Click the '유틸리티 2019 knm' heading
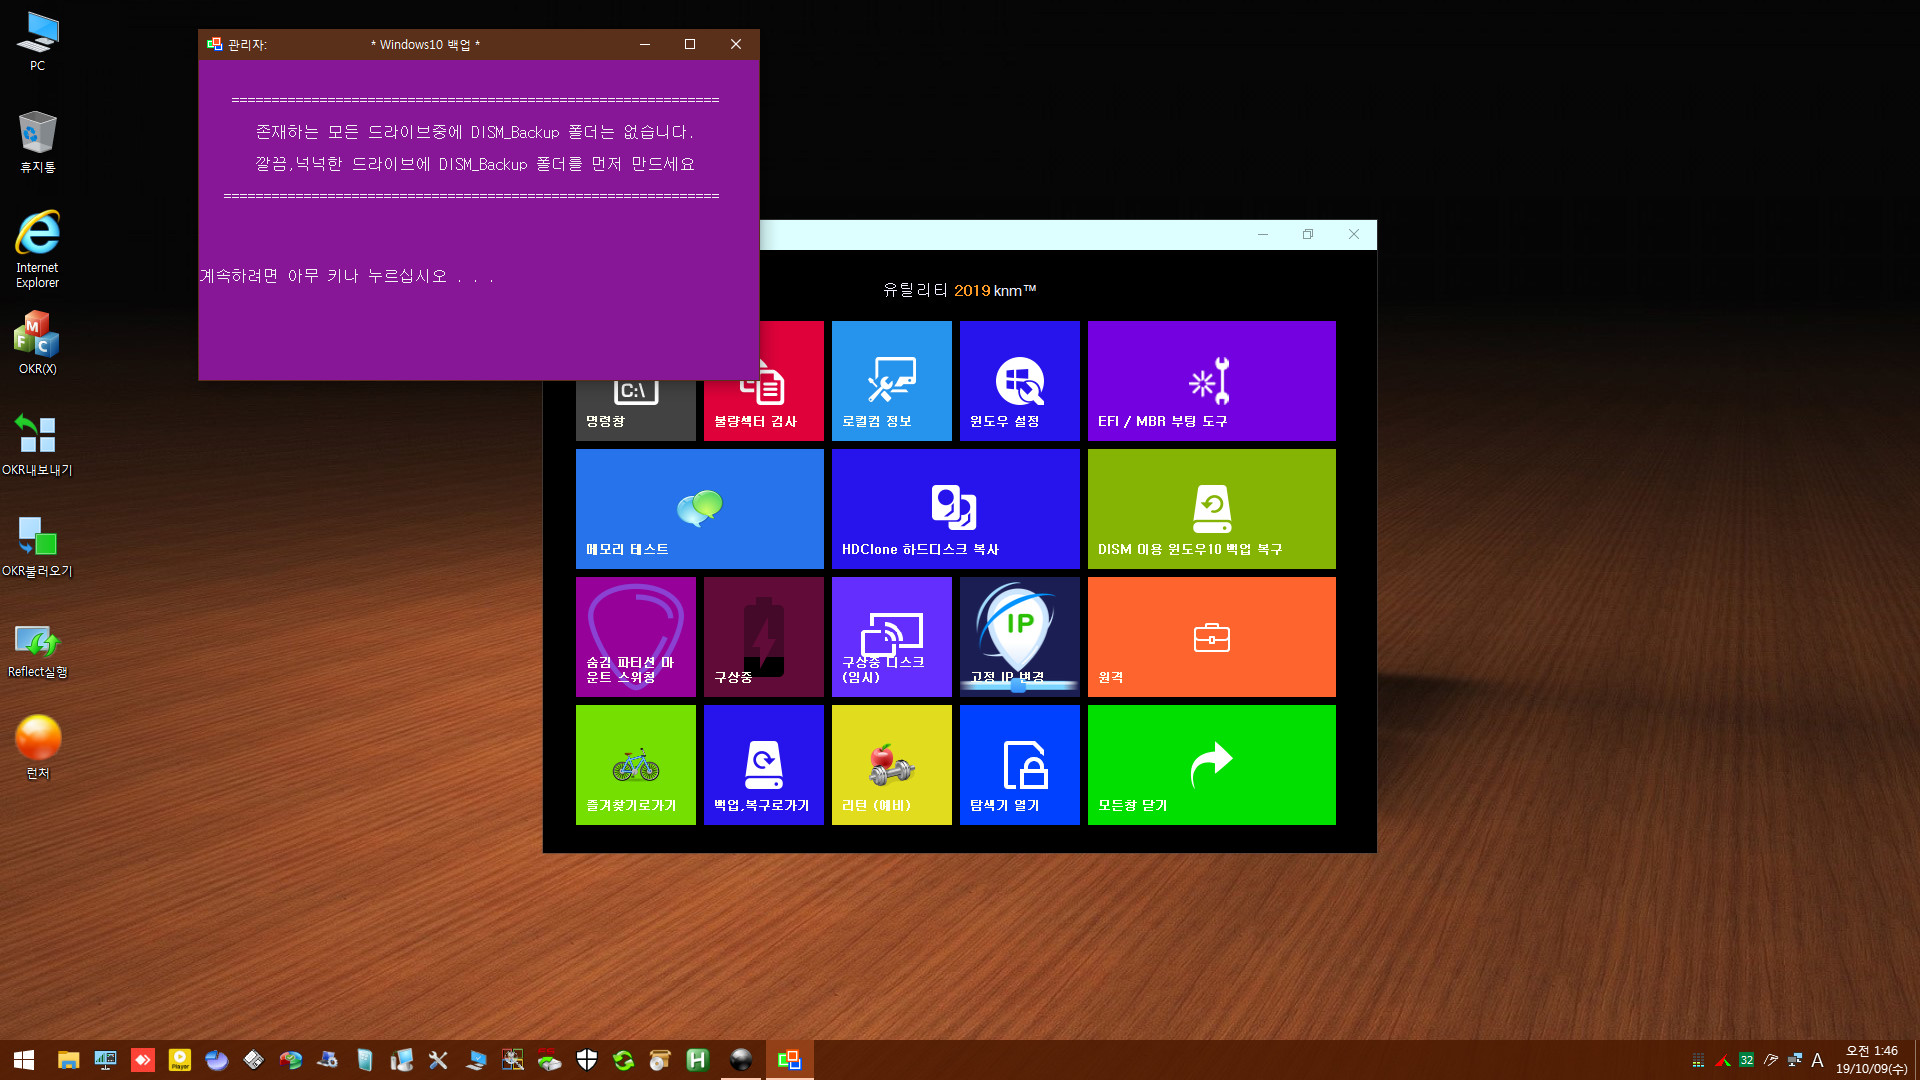Screen dimensions: 1920x1080 click(x=959, y=290)
